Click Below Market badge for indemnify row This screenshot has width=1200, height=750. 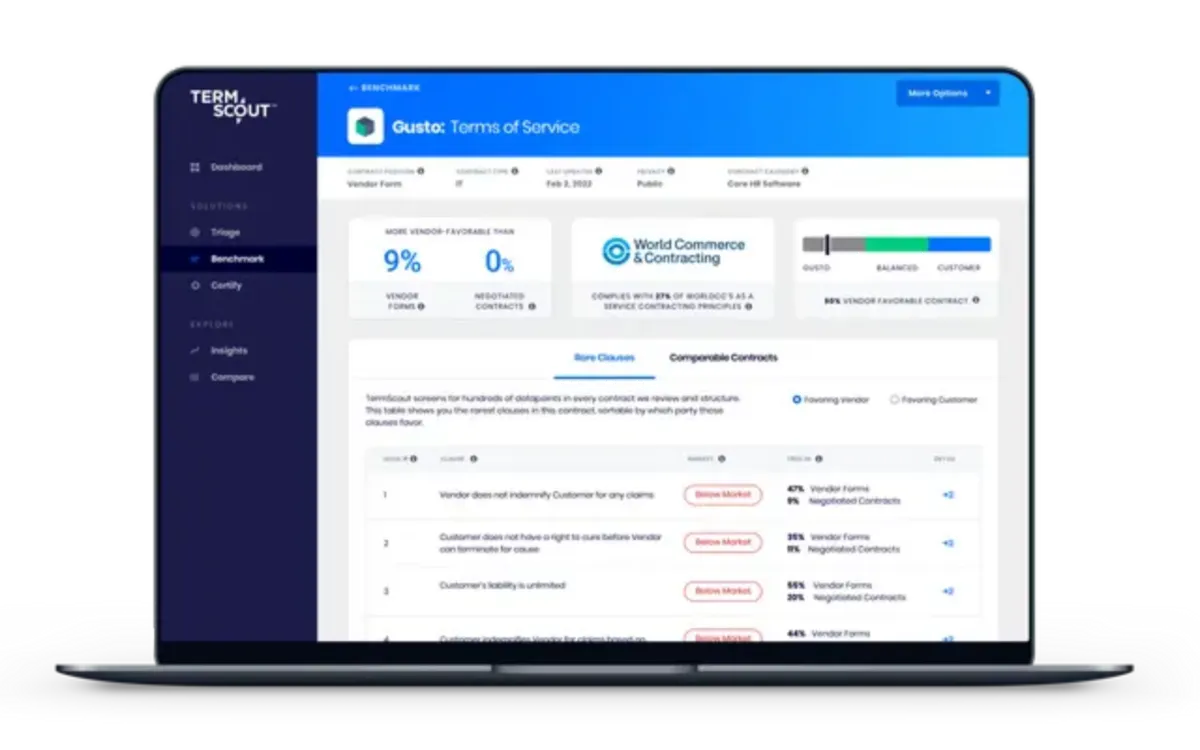click(x=723, y=494)
